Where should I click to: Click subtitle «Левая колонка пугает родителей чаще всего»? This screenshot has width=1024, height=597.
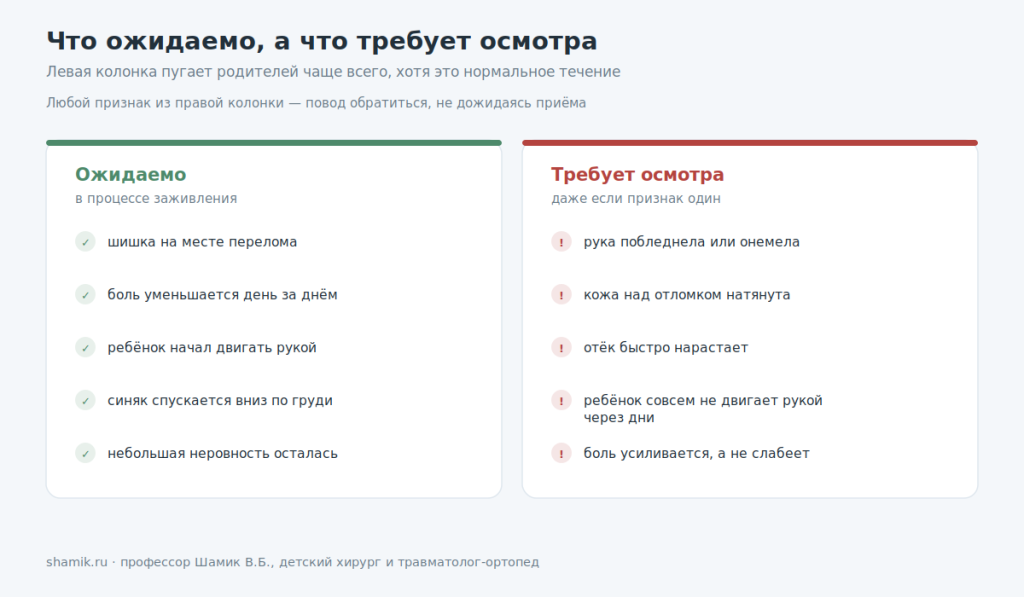(333, 72)
